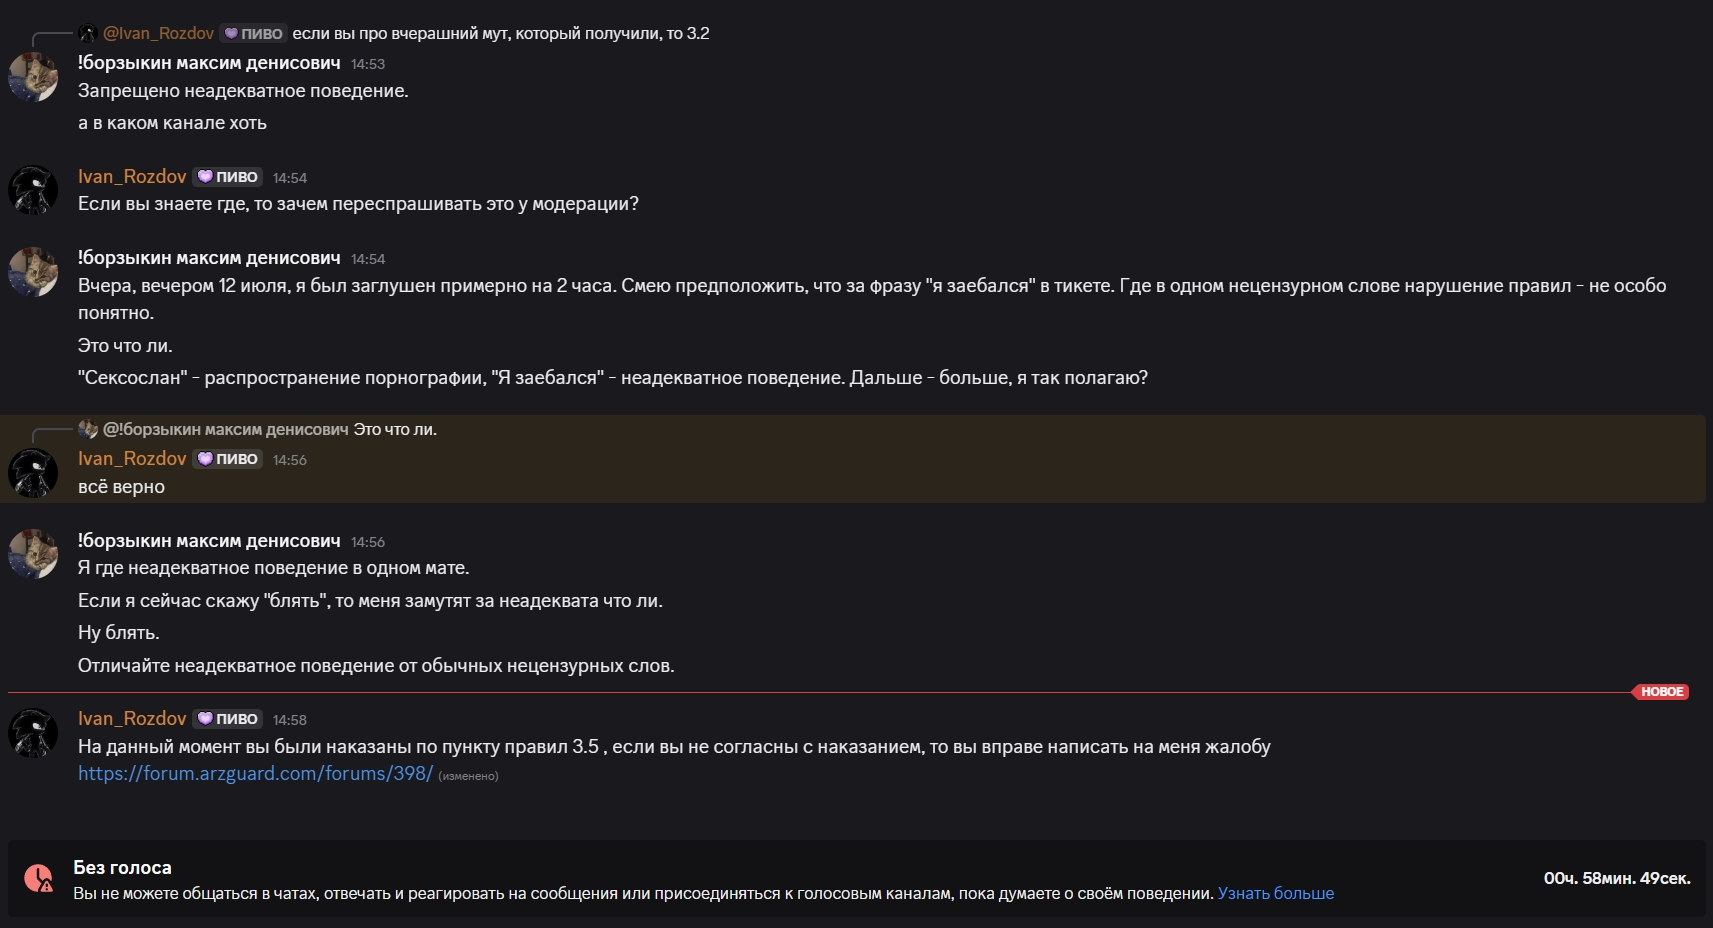The width and height of the screenshot is (1713, 928).
Task: Click the "(изменено)" edited label
Action: (468, 776)
